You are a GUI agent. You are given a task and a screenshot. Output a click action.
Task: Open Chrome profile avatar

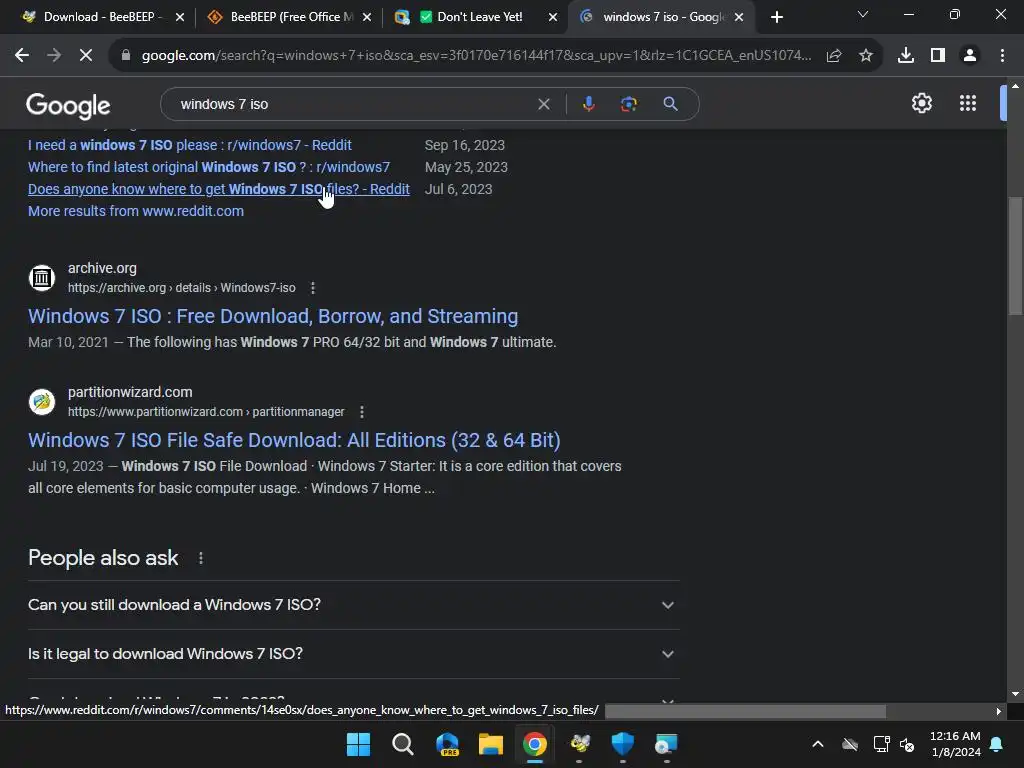970,56
